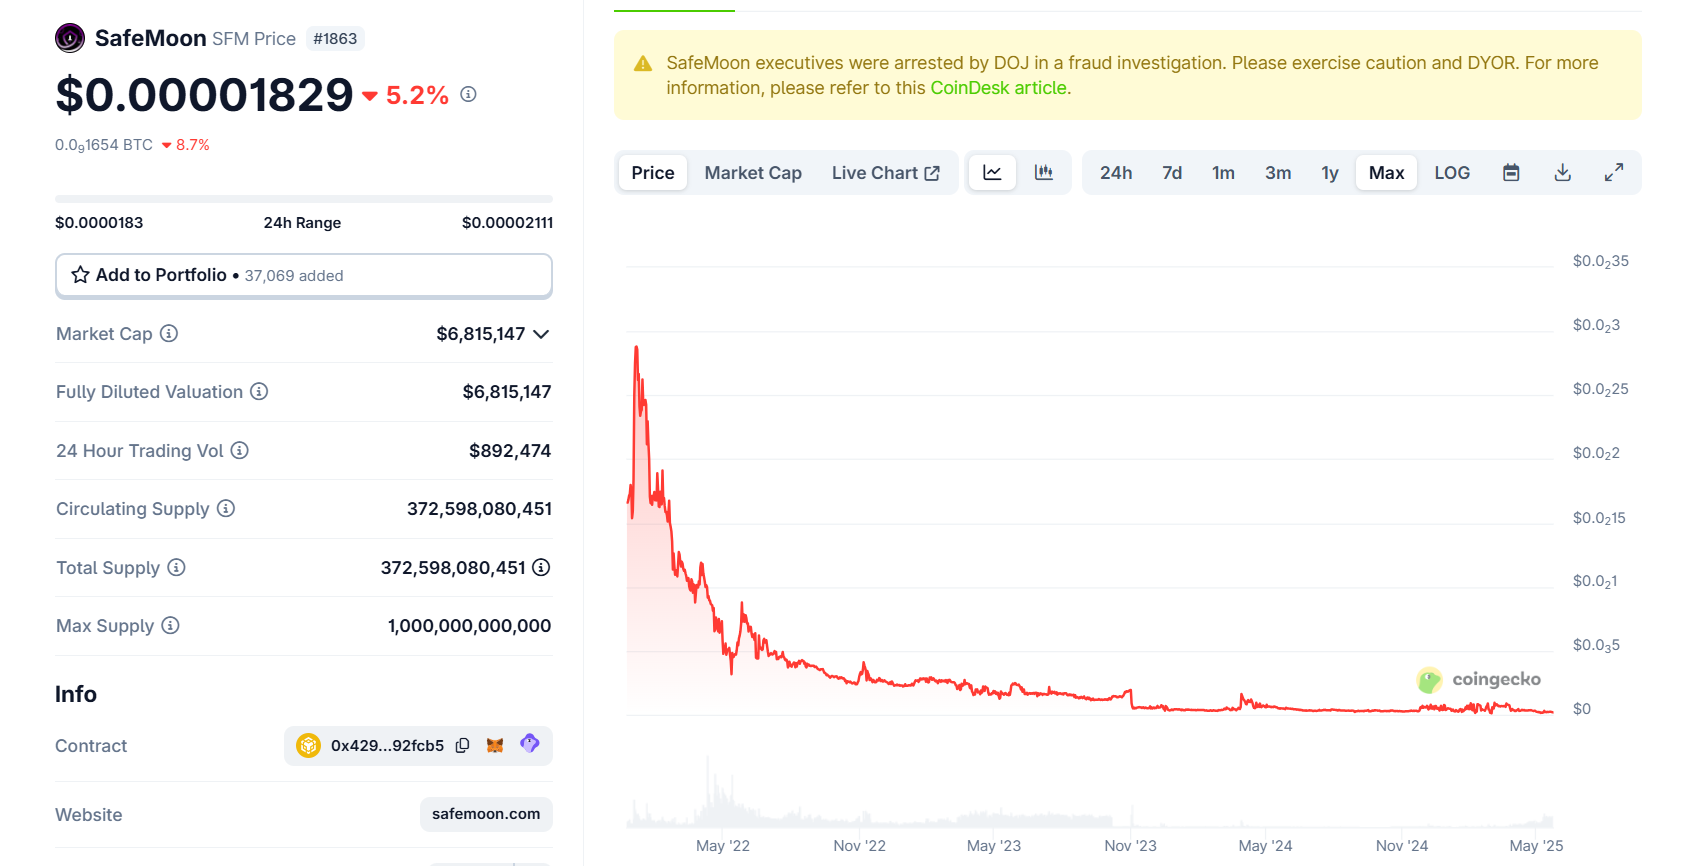Viewport: 1697px width, 866px height.
Task: Set chart range to 1y
Action: (1330, 172)
